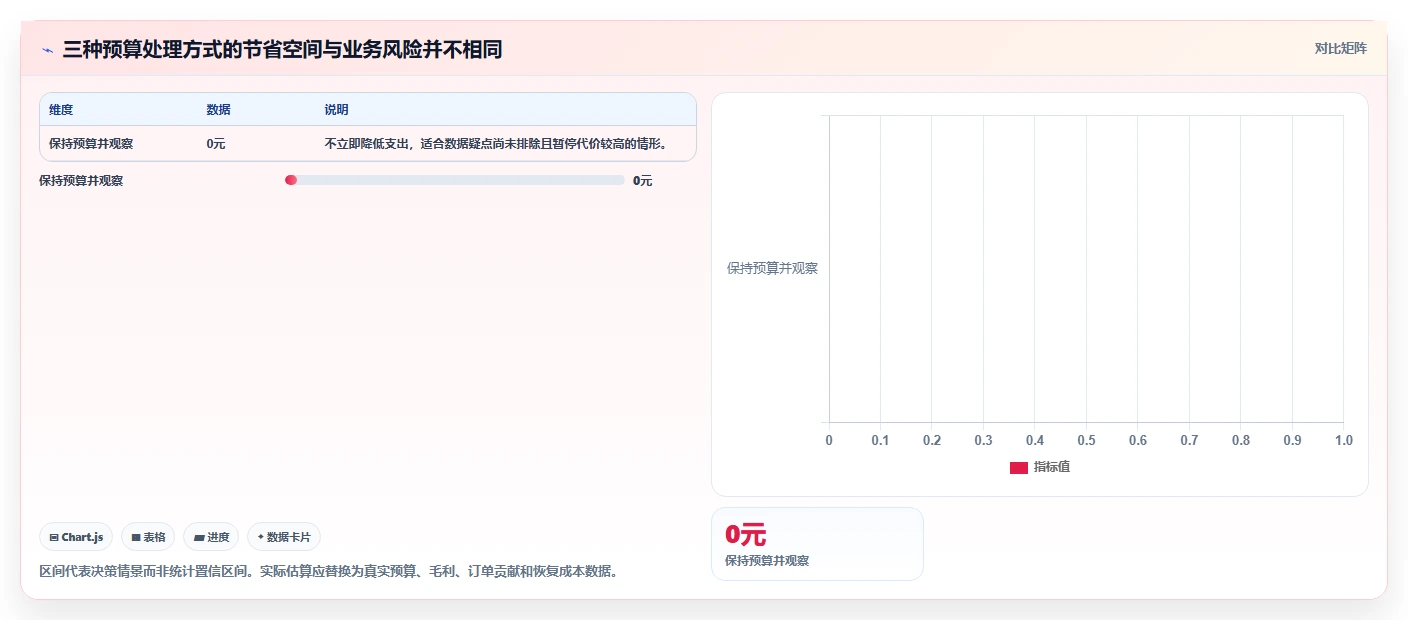
Task: Click the red progress bar knob
Action: click(x=291, y=180)
